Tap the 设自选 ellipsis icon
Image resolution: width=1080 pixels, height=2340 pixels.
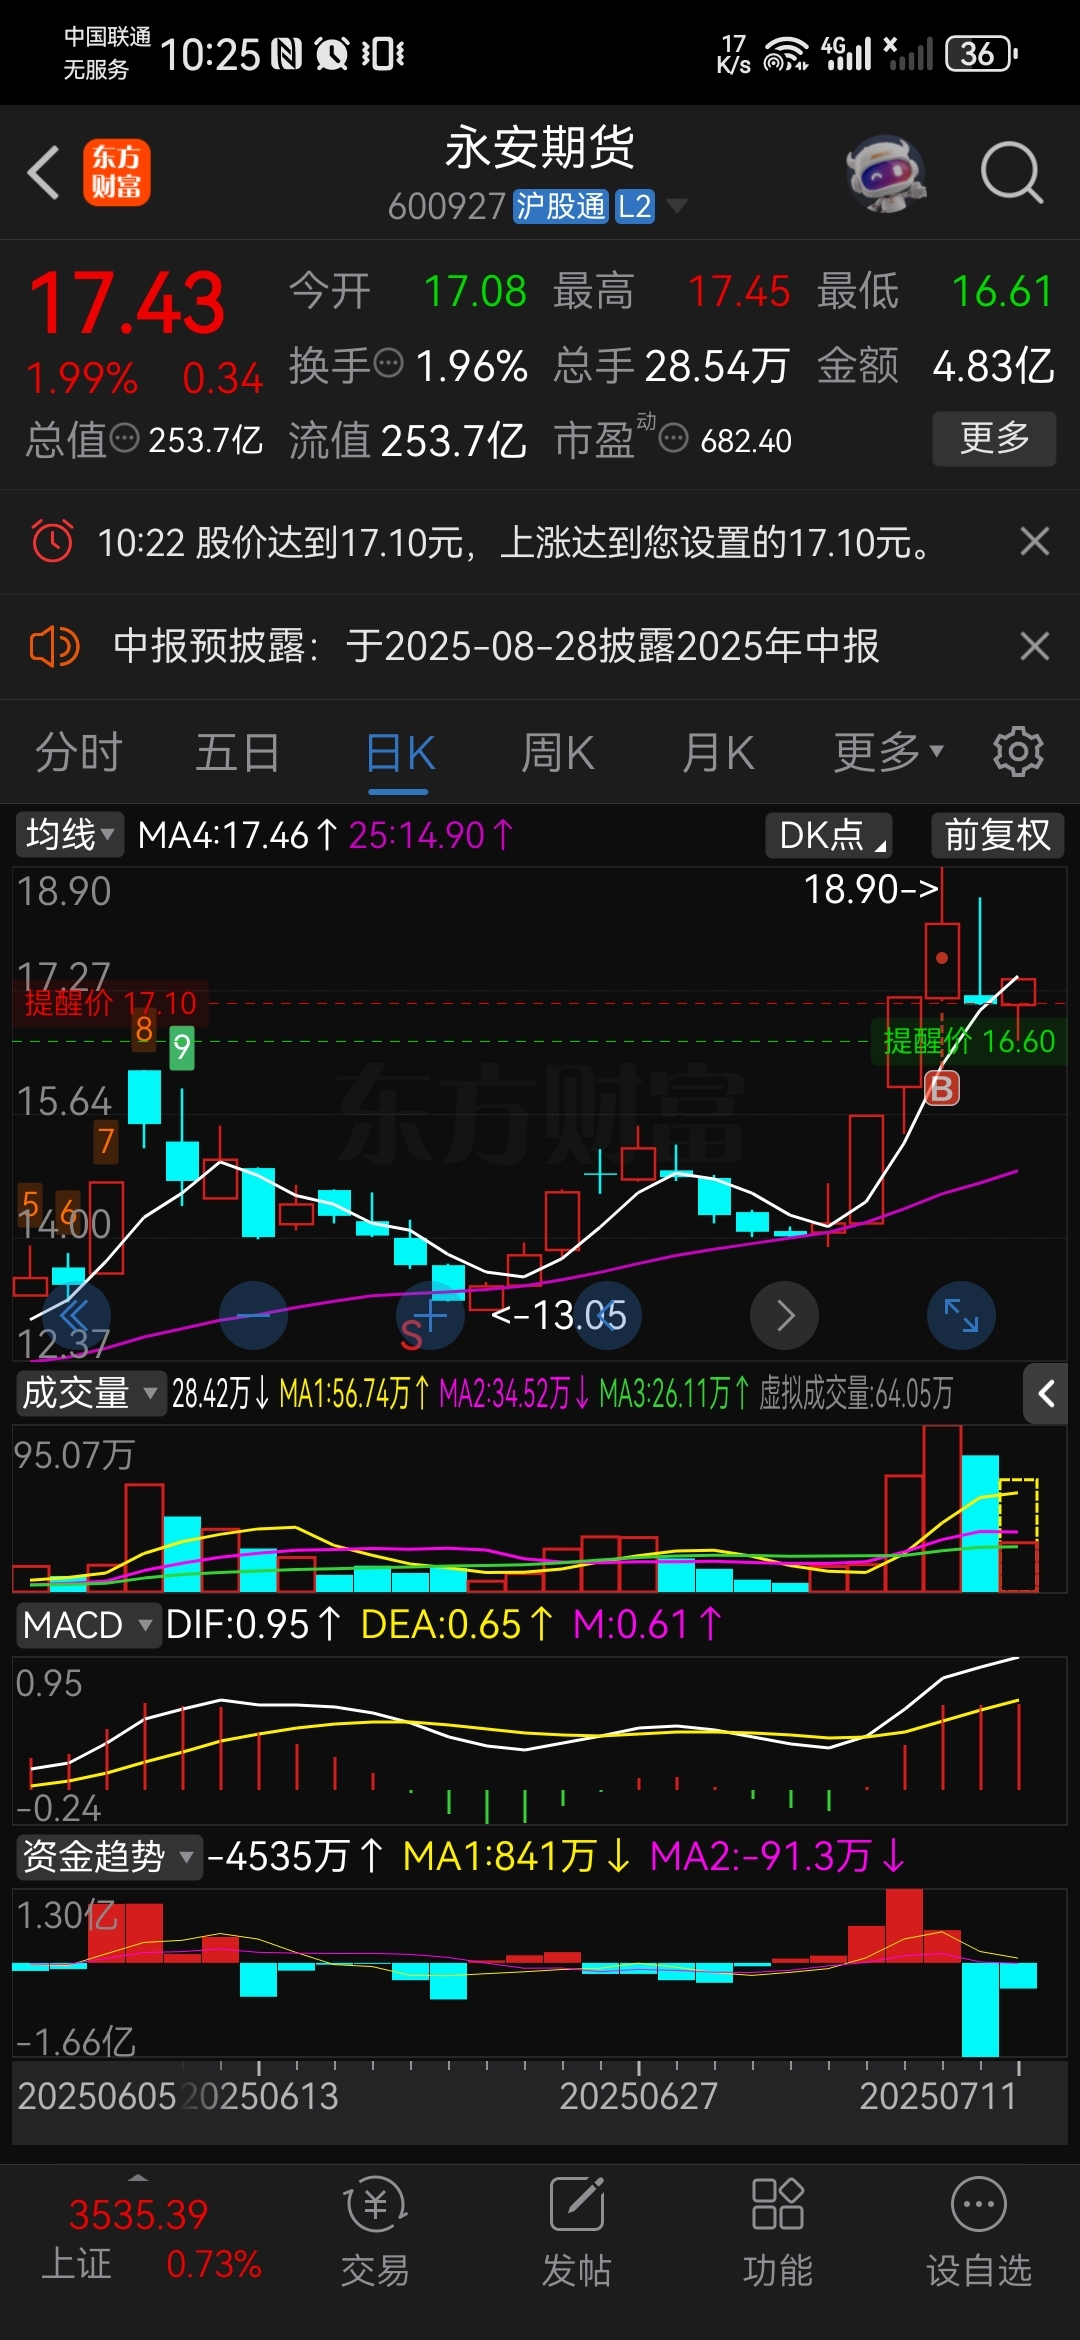[x=978, y=2204]
